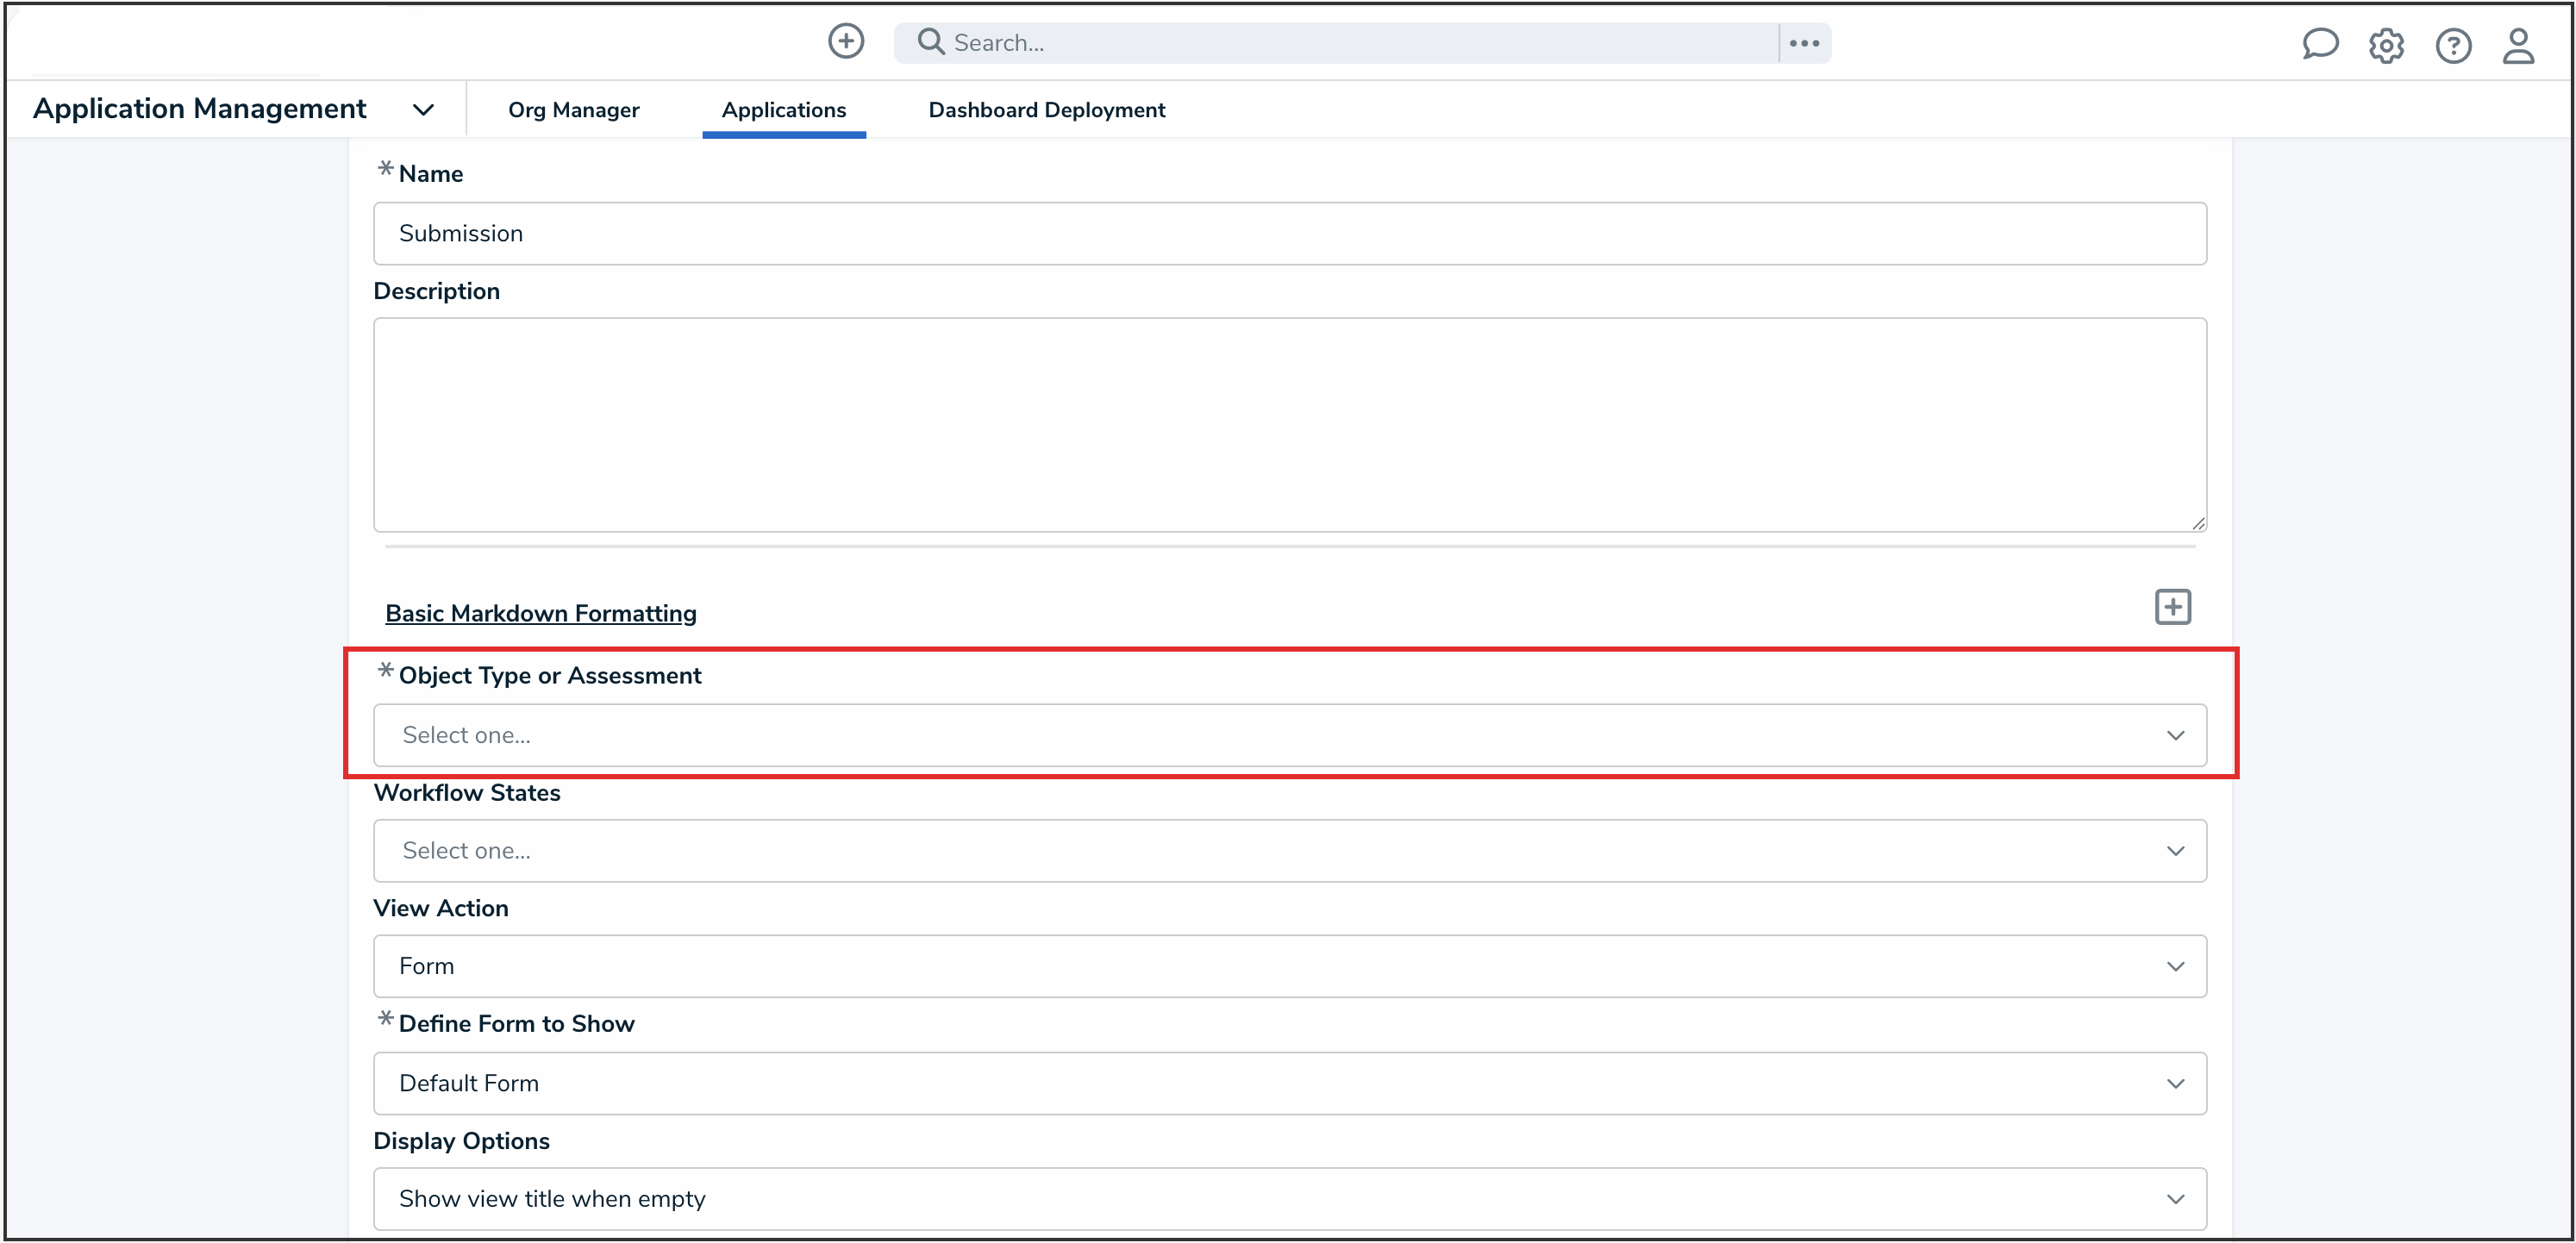
Task: Open the ellipsis search options icon
Action: point(1804,42)
